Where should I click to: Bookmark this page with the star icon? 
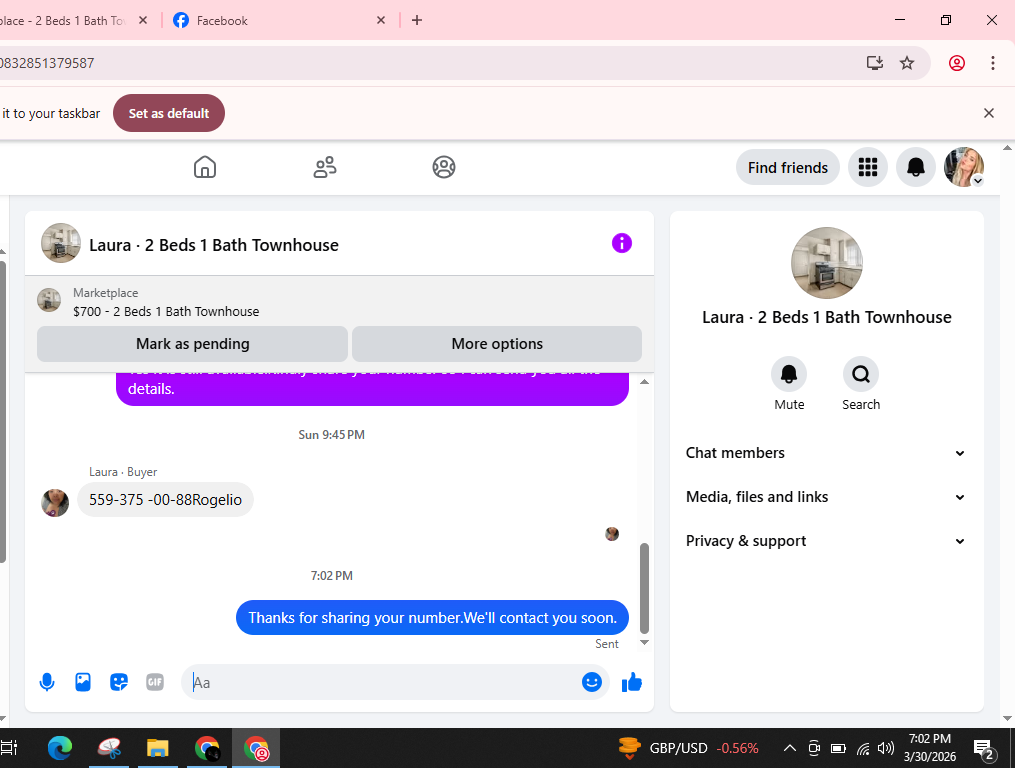(907, 63)
